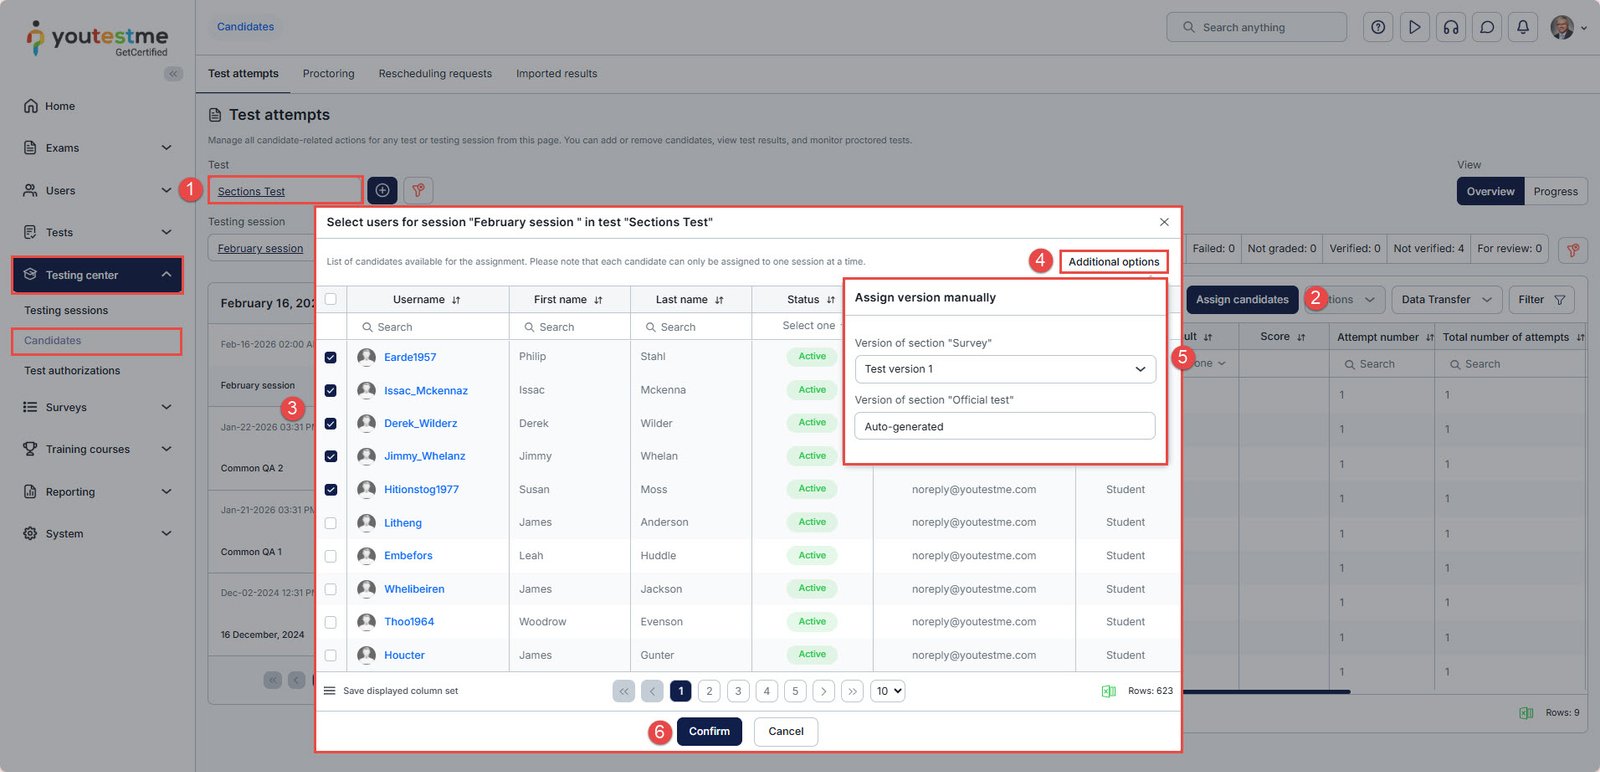Switch to the Proctoring tab
The width and height of the screenshot is (1600, 772).
point(328,74)
